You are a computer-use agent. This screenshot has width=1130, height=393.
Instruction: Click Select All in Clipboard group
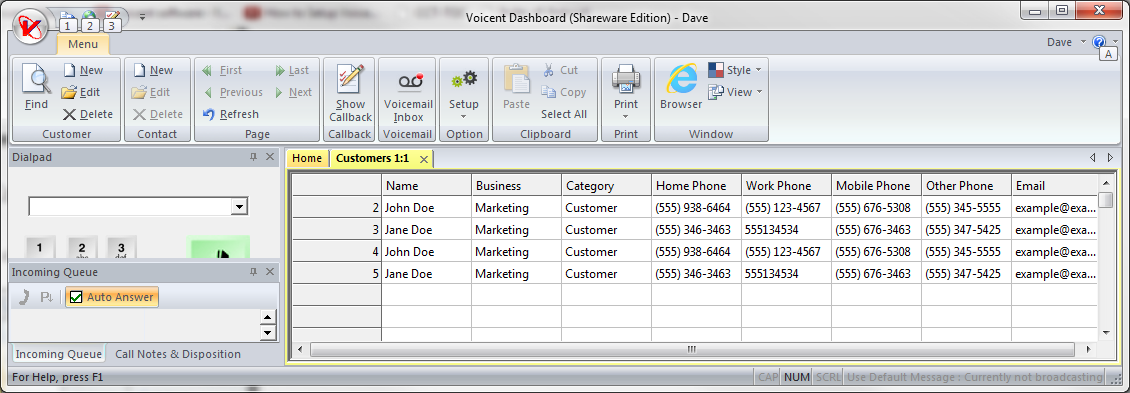564,114
